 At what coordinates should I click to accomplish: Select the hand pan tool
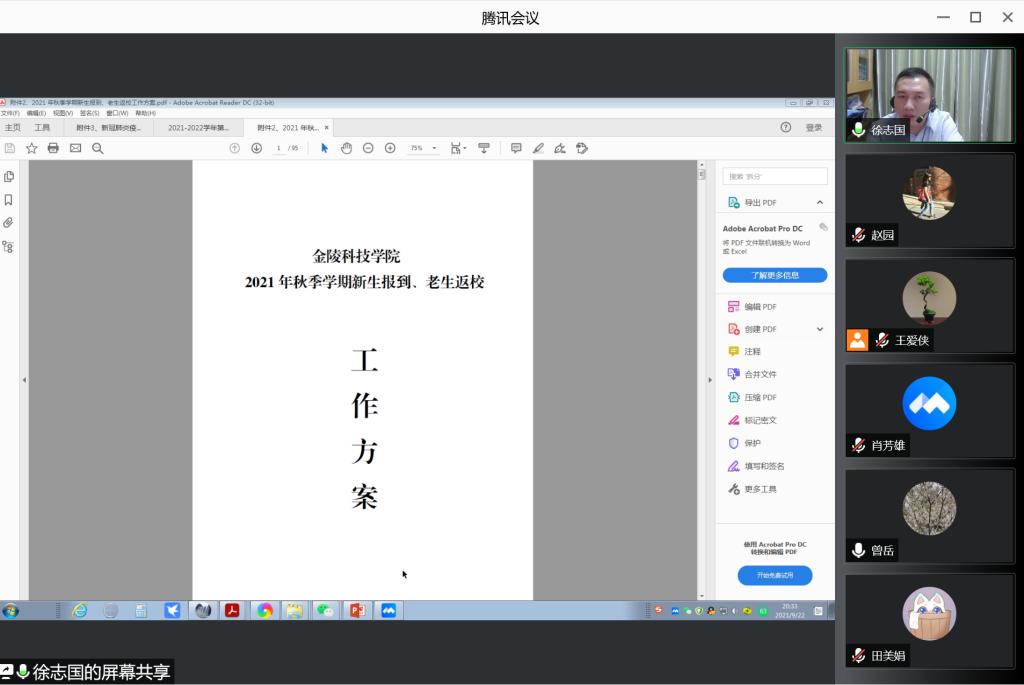[x=346, y=148]
